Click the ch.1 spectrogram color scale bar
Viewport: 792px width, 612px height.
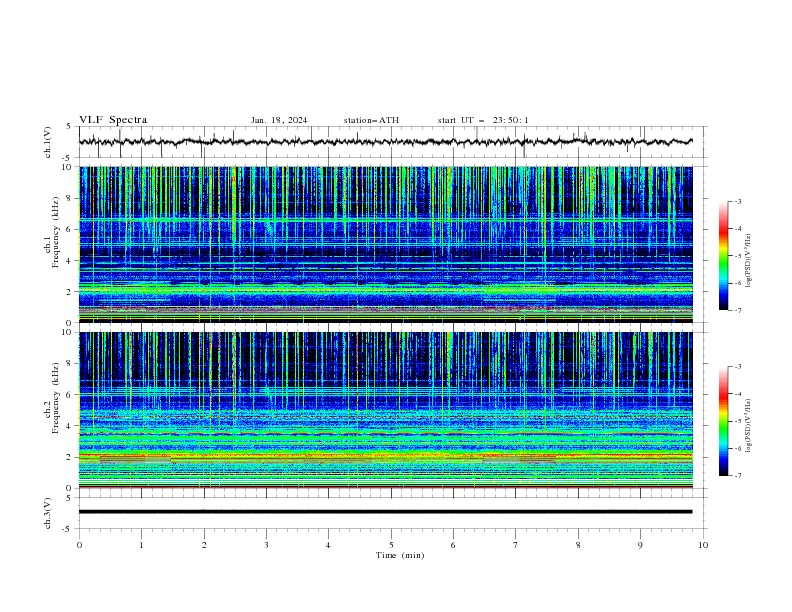[x=723, y=256]
